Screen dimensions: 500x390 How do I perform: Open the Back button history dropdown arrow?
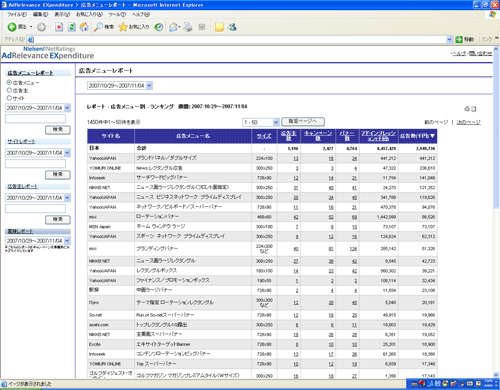click(31, 27)
